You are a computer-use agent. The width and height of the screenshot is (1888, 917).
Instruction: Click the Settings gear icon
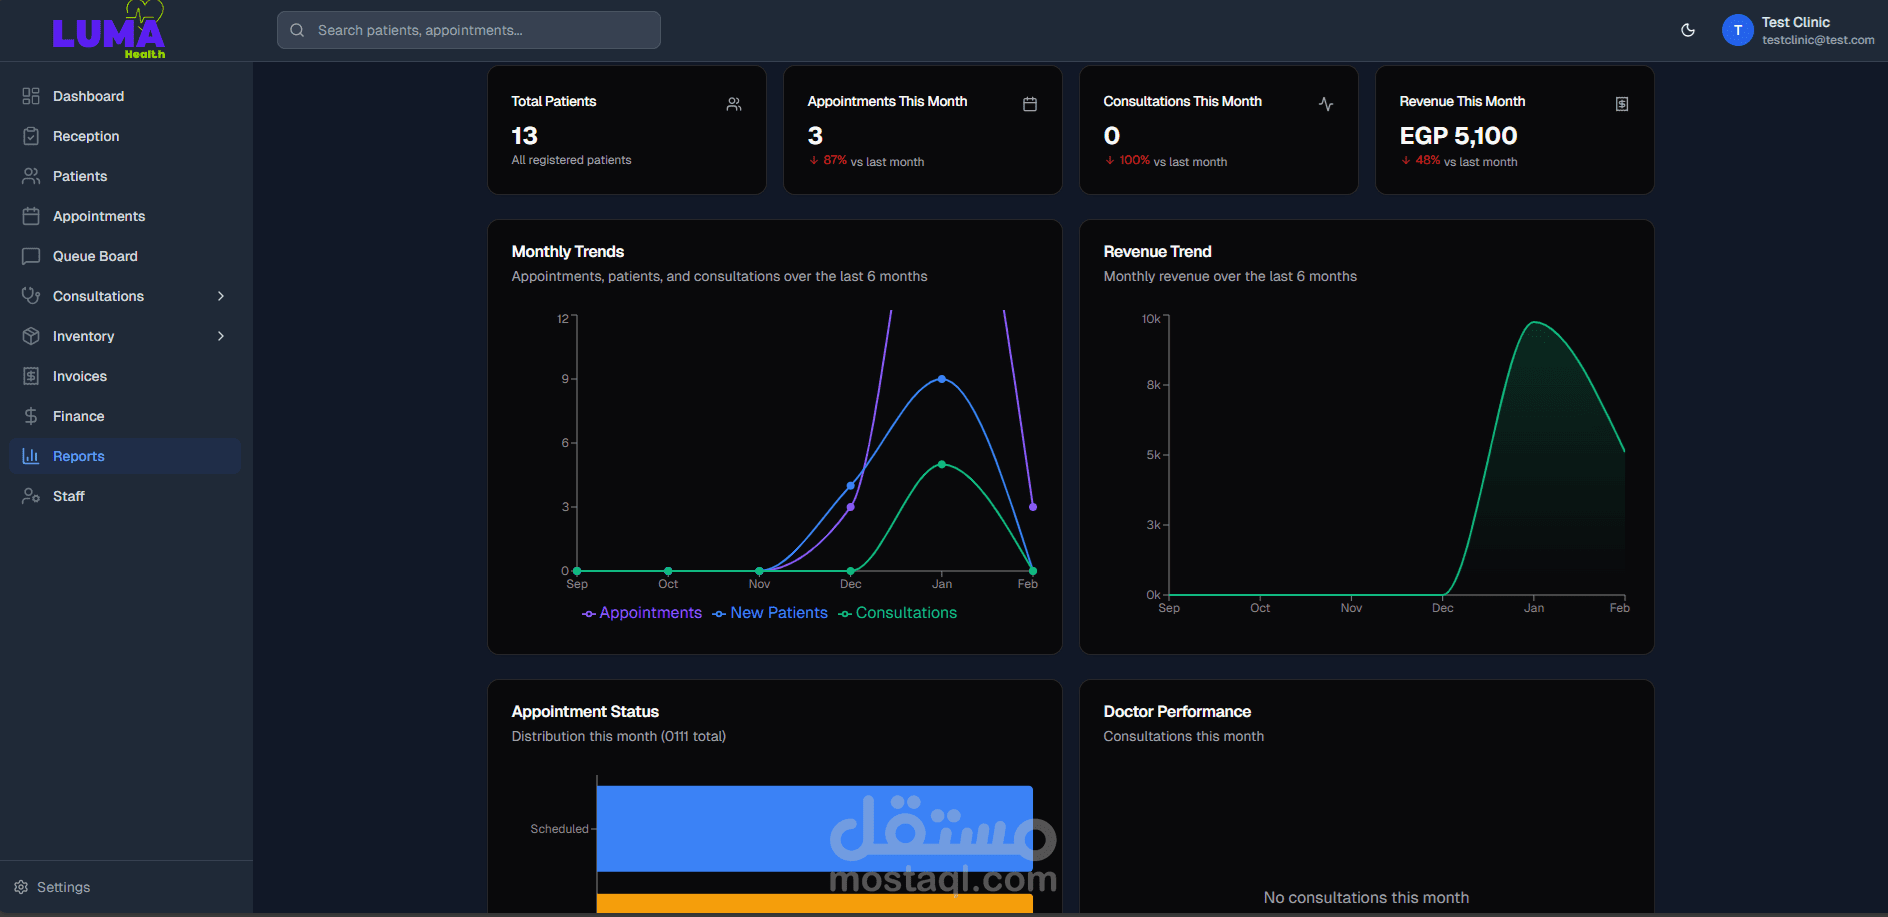21,887
